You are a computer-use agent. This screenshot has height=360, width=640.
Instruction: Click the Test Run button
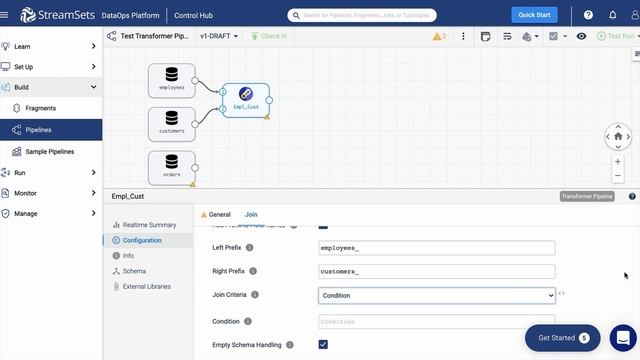tap(617, 36)
